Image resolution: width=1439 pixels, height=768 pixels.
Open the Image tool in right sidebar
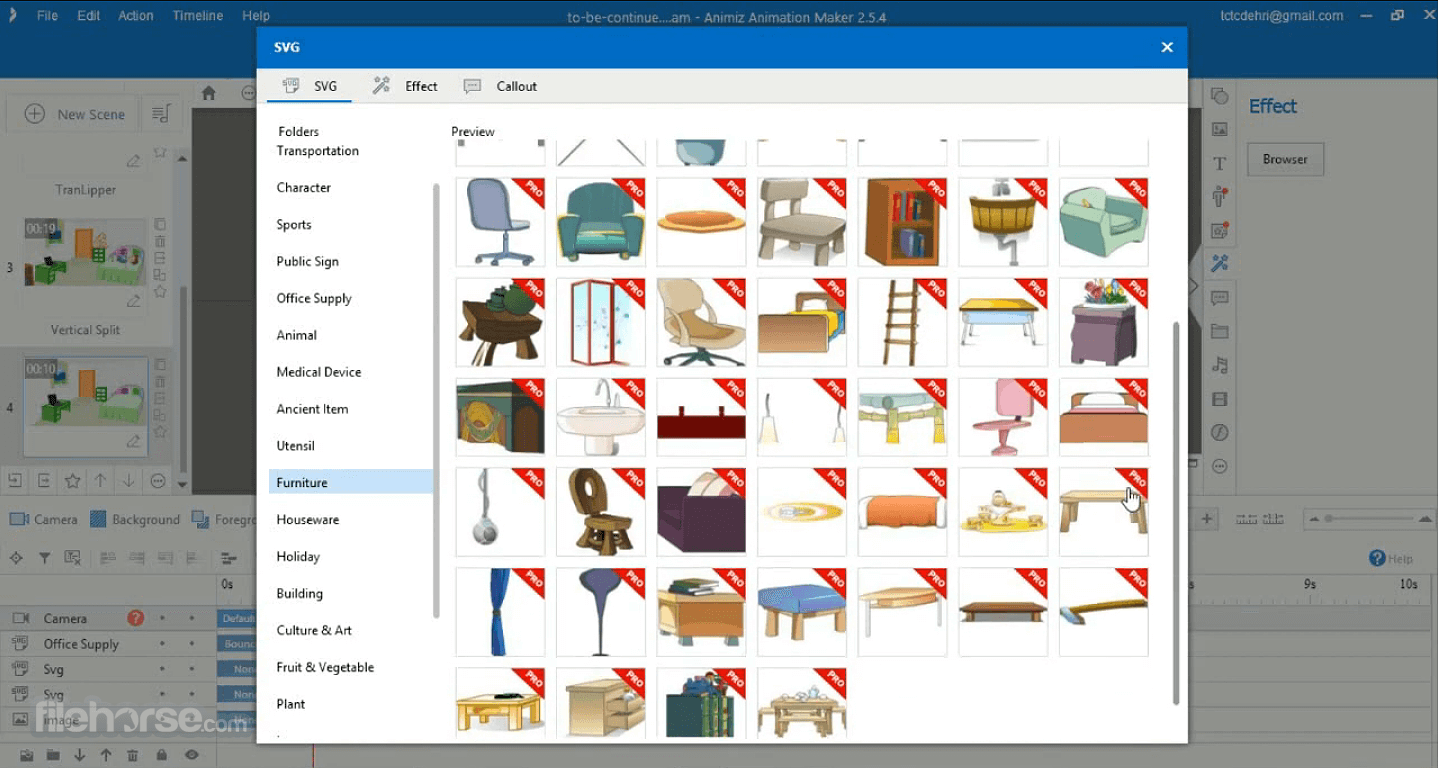(x=1219, y=129)
